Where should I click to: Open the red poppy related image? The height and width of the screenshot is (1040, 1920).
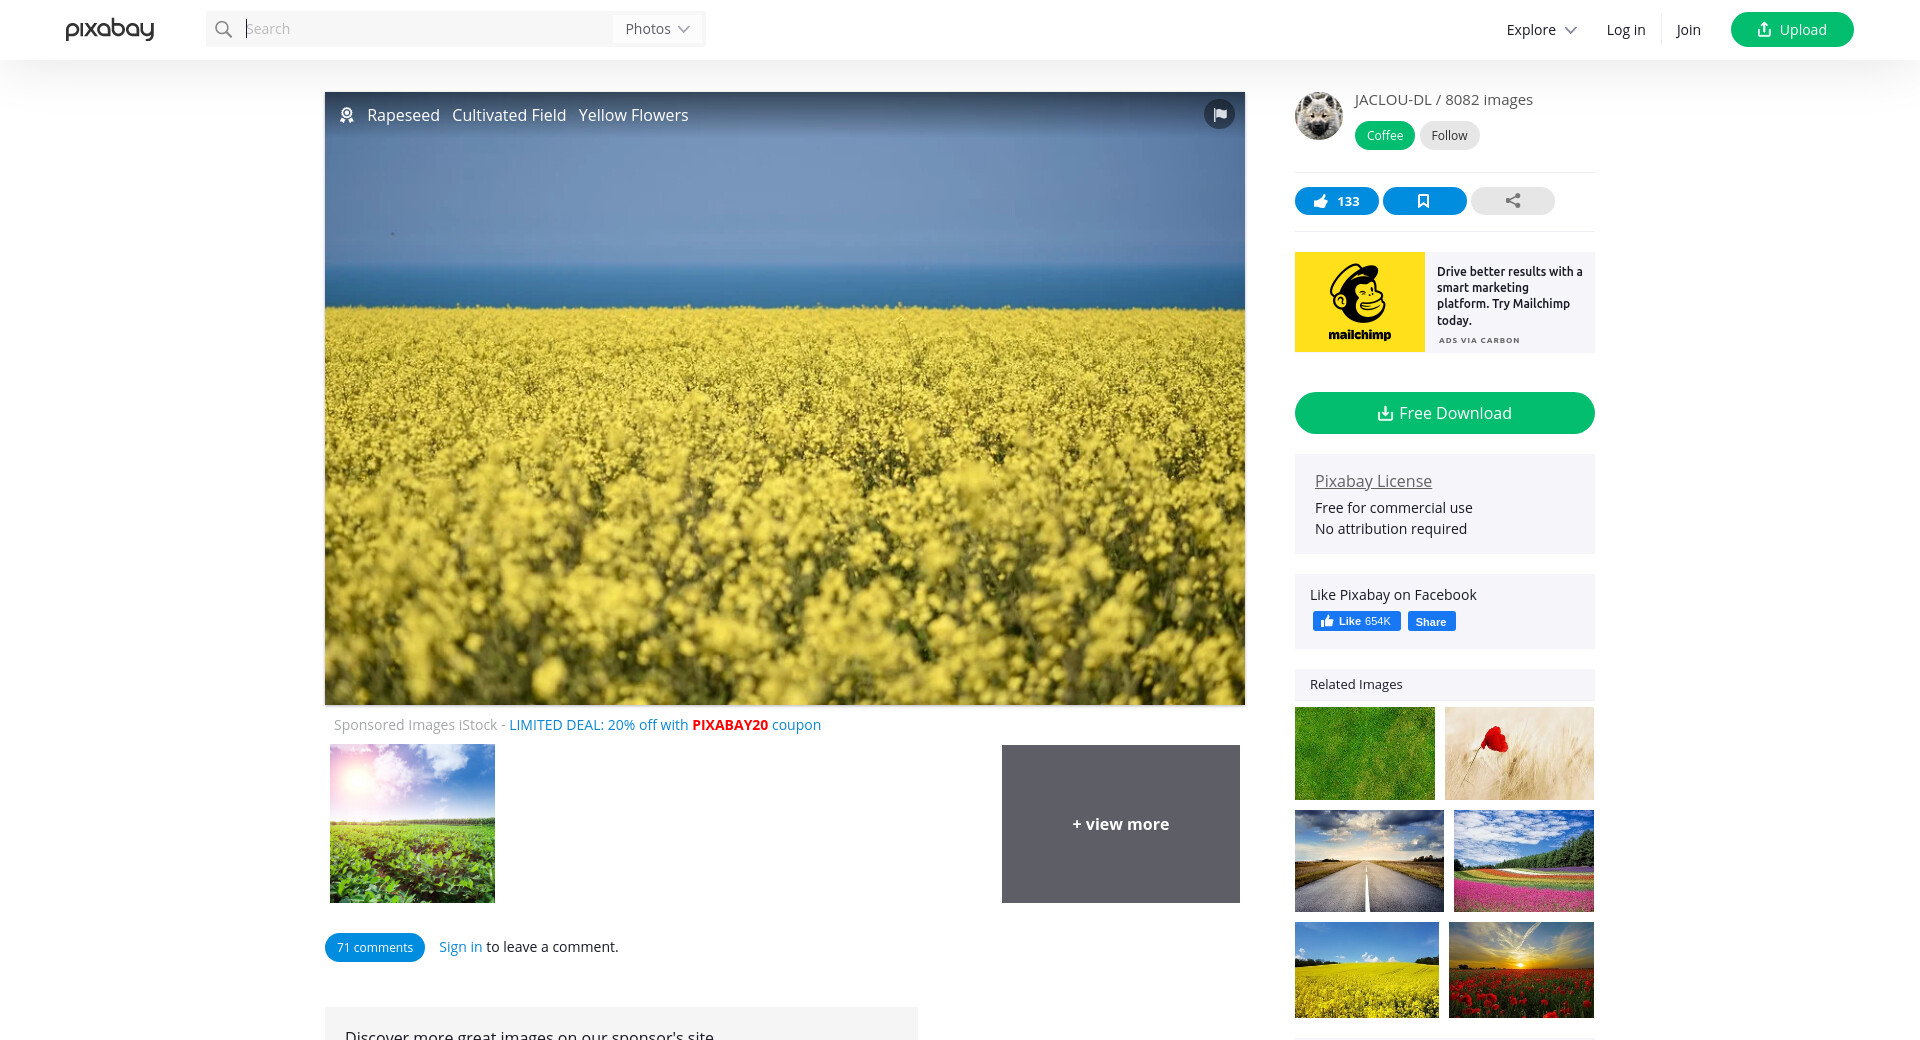[1519, 753]
